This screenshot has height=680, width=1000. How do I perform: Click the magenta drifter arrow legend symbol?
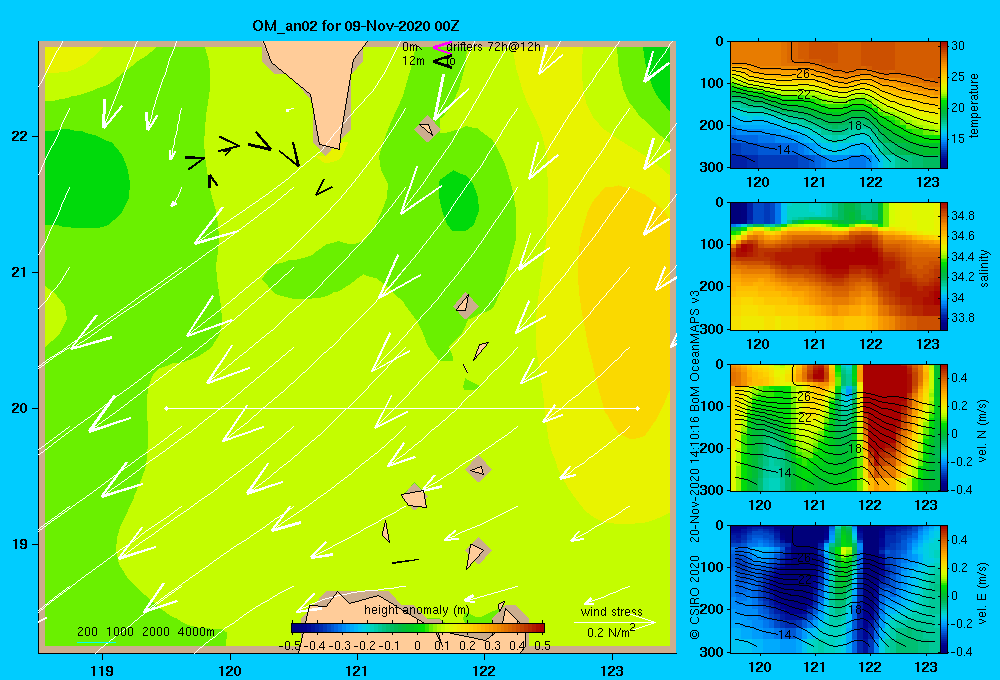(441, 47)
